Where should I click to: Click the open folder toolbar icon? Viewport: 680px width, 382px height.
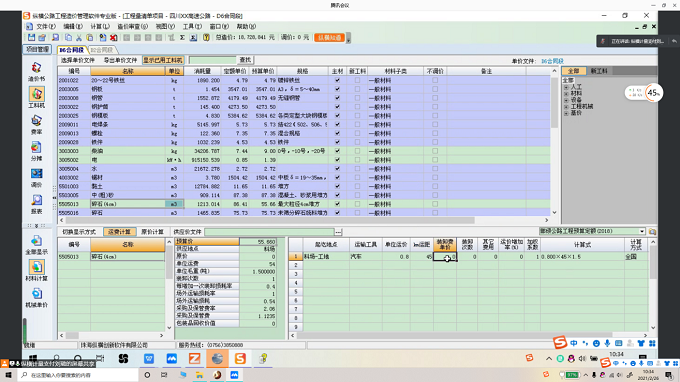coord(42,38)
